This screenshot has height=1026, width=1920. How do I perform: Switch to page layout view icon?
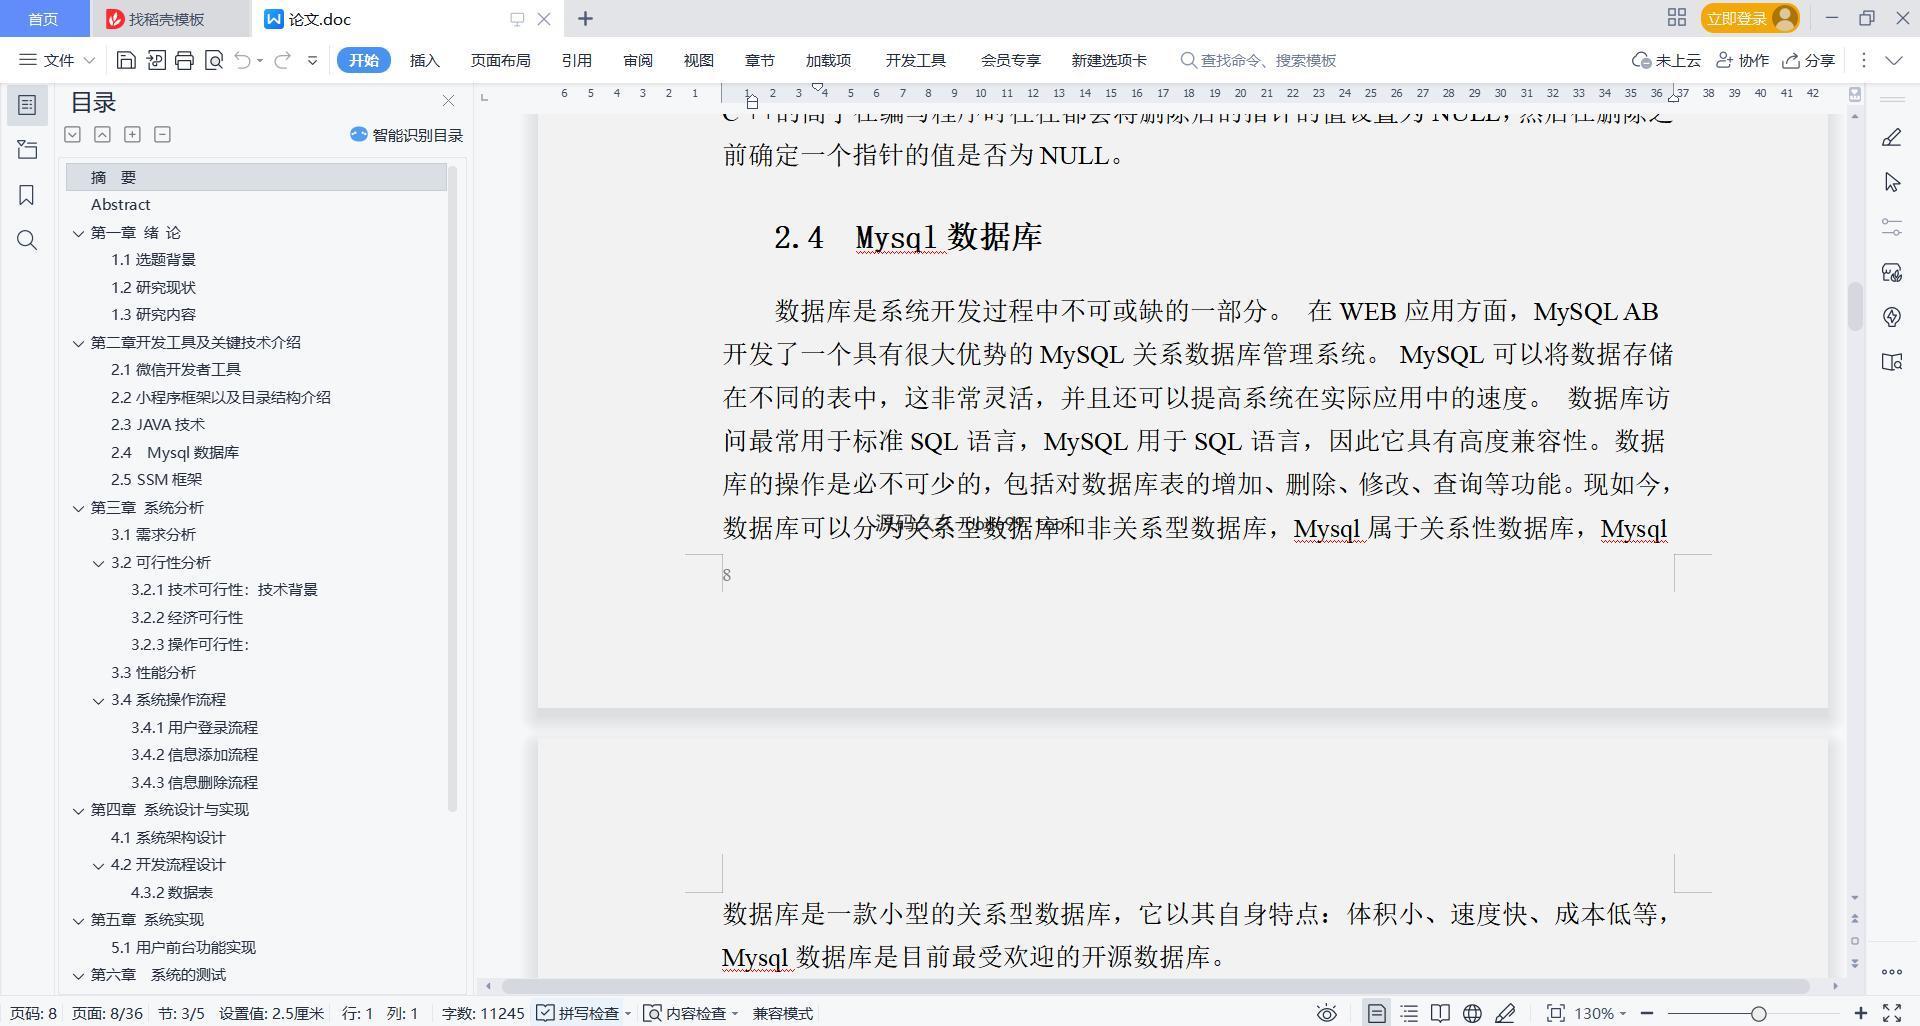click(x=1376, y=1013)
